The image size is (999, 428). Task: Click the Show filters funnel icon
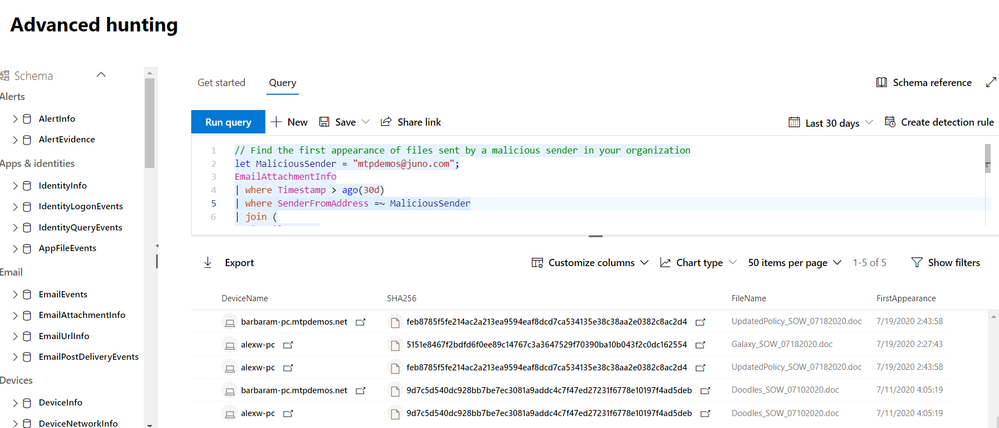click(916, 263)
